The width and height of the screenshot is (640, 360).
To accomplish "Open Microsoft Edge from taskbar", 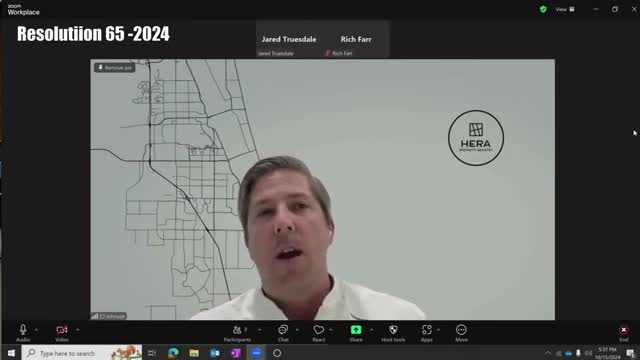I will coord(173,353).
